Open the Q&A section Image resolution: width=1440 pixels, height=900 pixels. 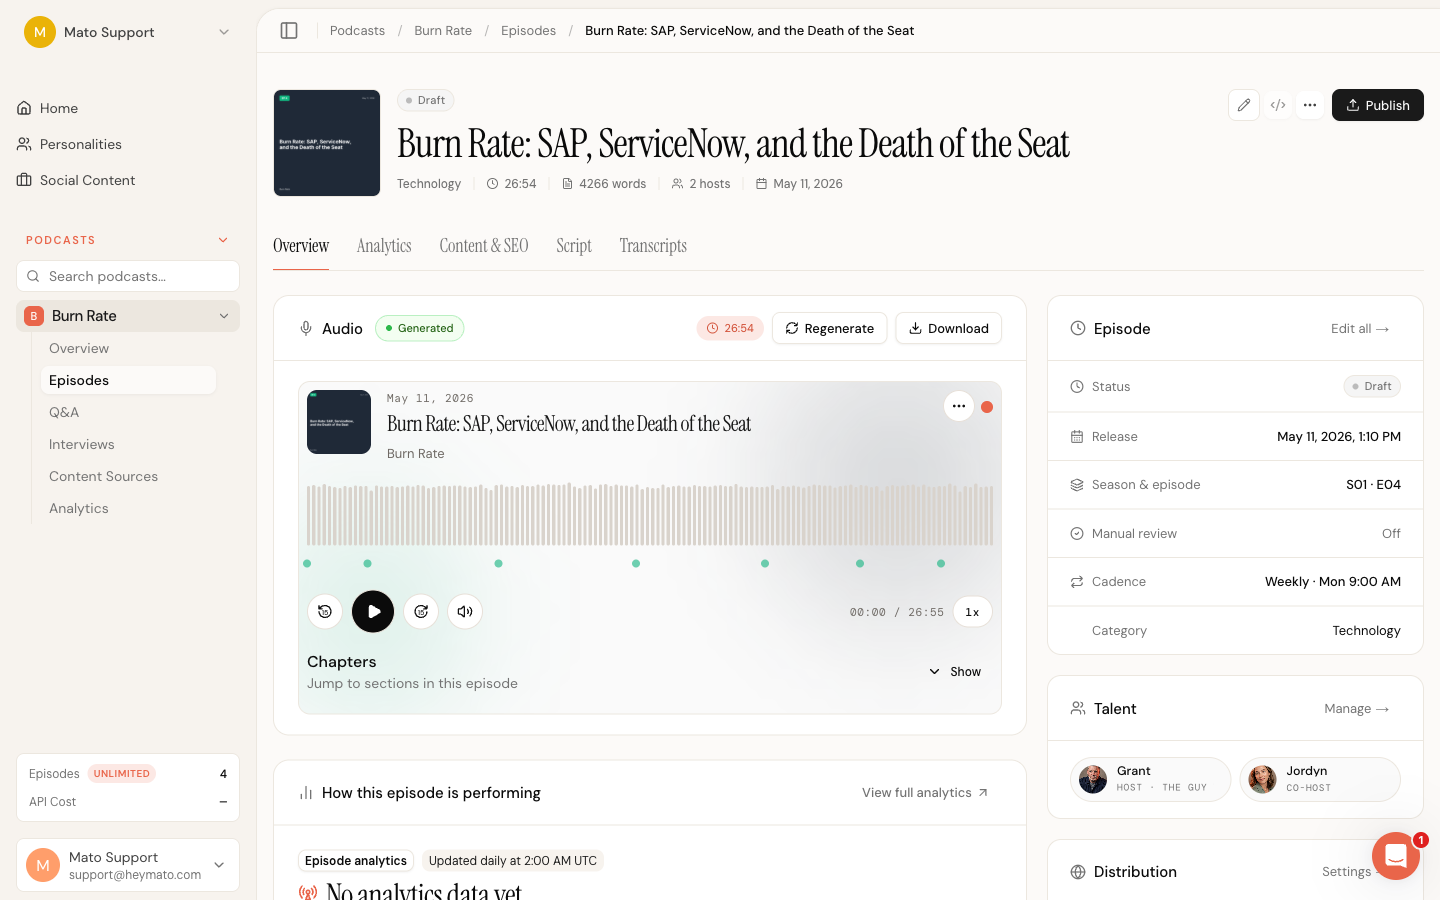pos(64,412)
